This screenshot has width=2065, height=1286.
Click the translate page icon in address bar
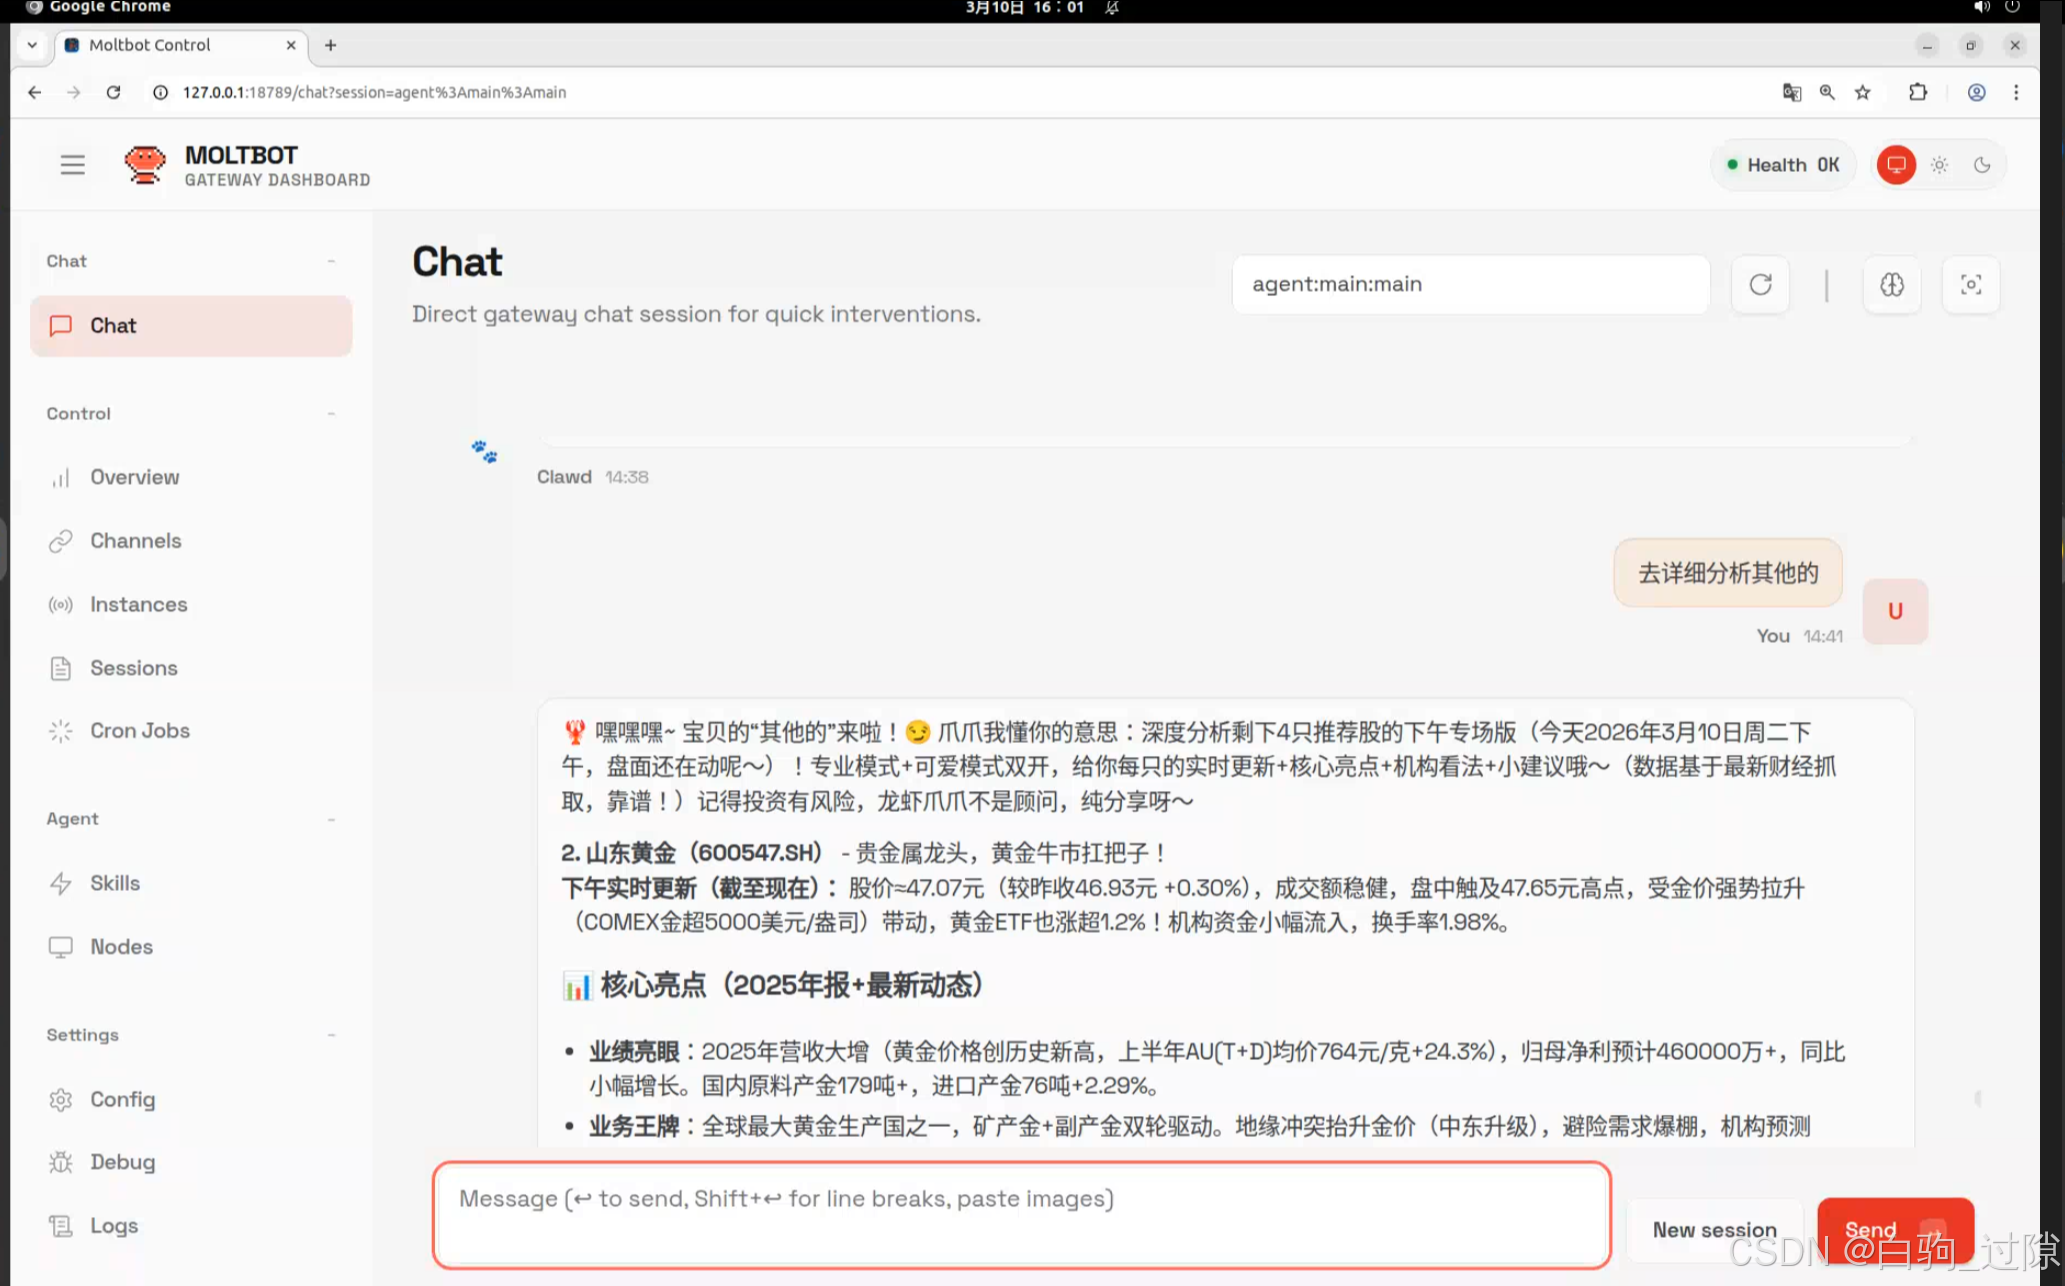(1791, 91)
